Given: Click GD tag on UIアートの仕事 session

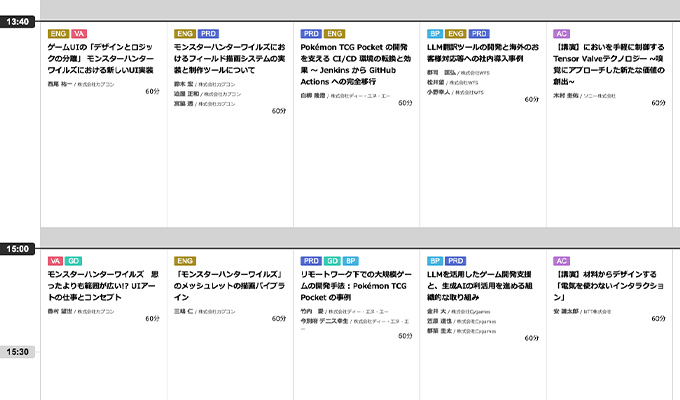Looking at the screenshot, I should pyautogui.click(x=73, y=261).
